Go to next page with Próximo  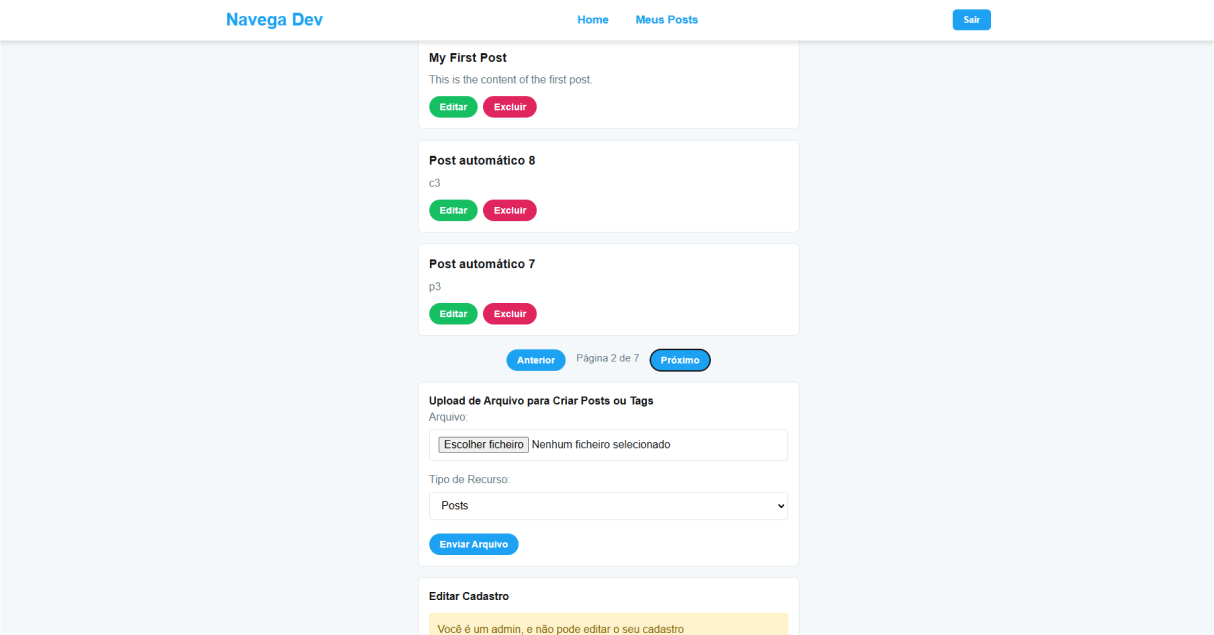coord(680,360)
